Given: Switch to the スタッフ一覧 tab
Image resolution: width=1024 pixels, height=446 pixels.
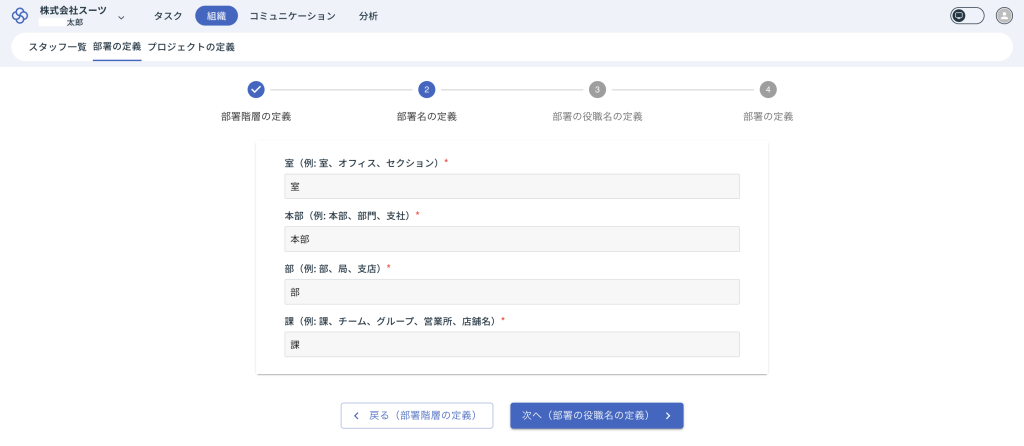Looking at the screenshot, I should (x=57, y=47).
